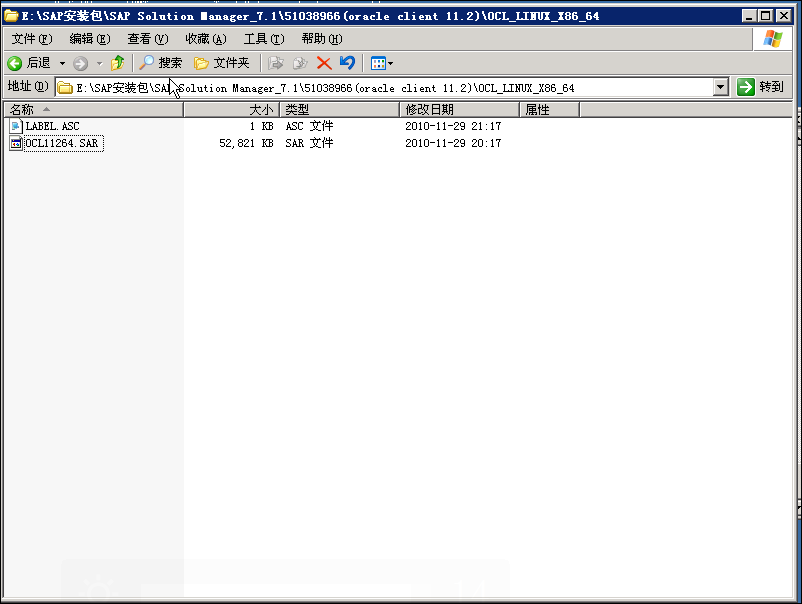Click the date 2010-11-29 20:17
802x604 pixels.
453,143
